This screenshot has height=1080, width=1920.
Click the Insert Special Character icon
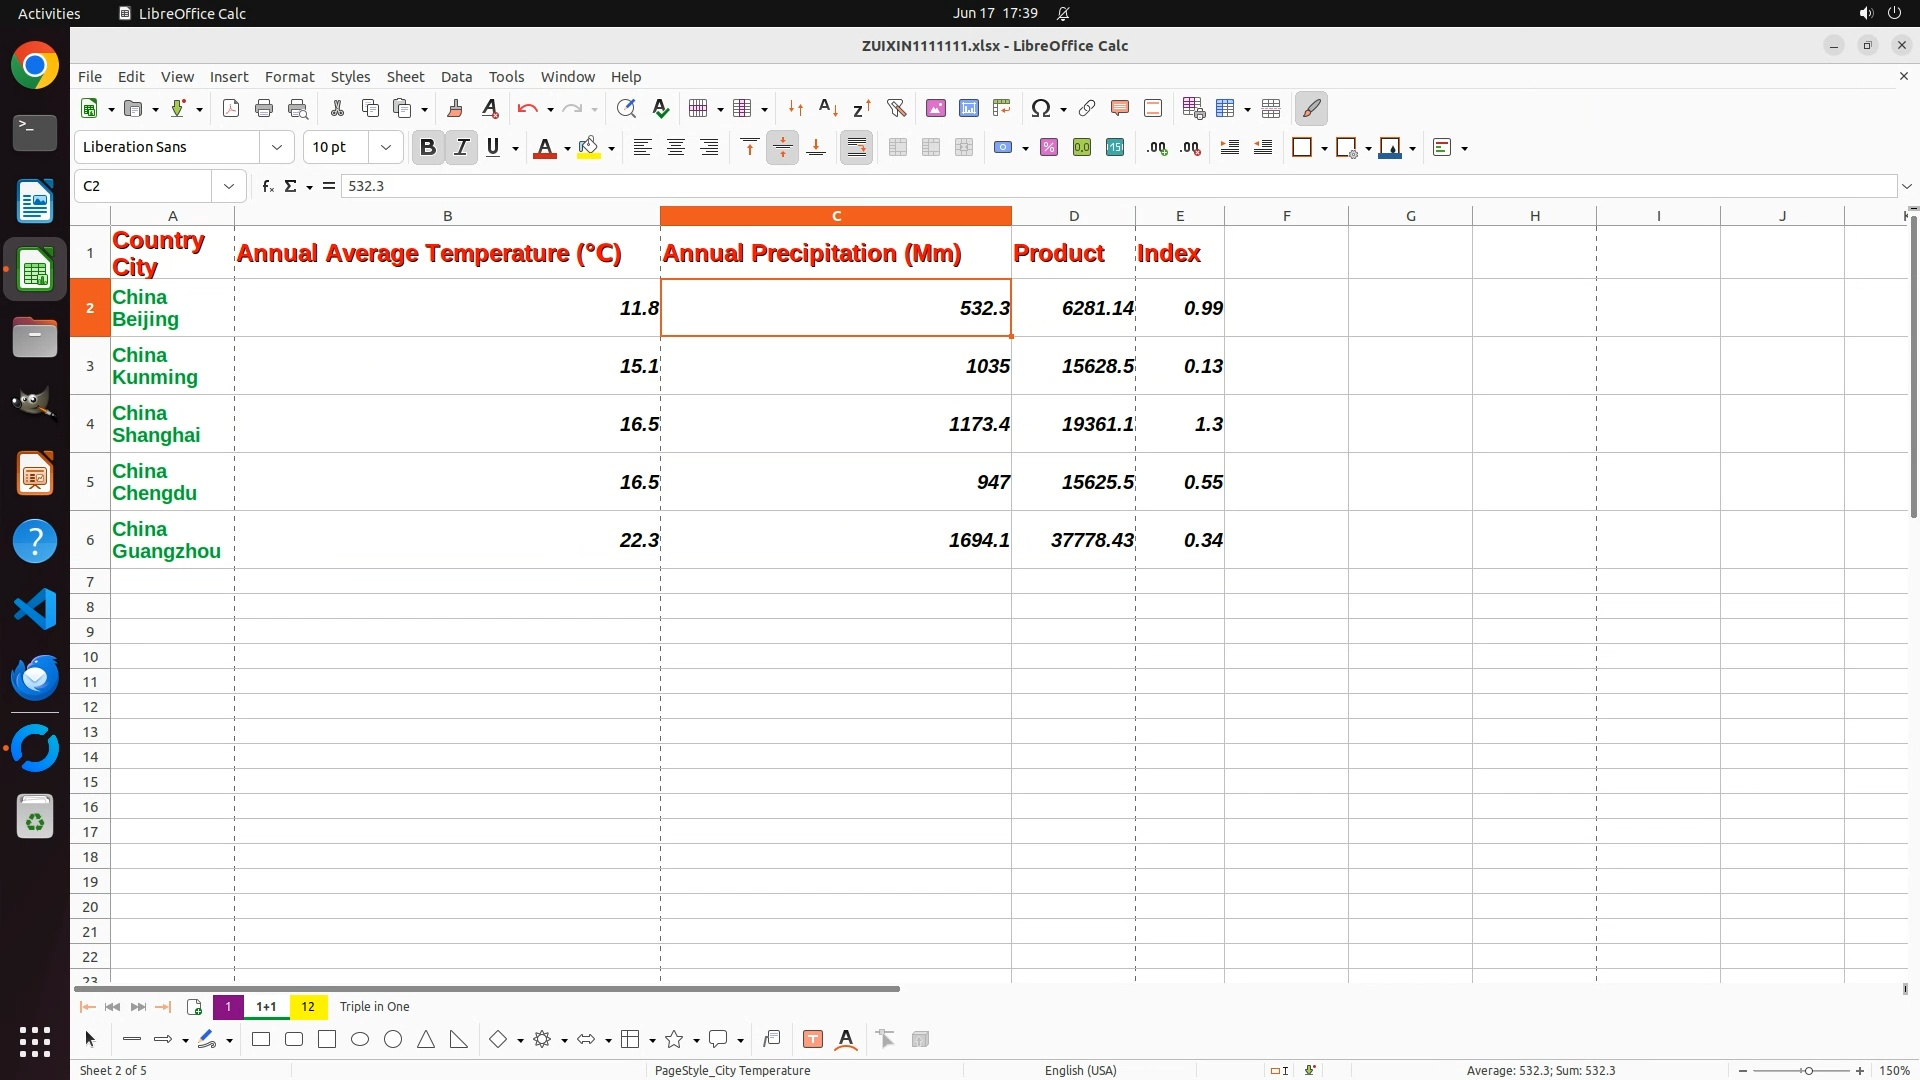(x=1040, y=108)
